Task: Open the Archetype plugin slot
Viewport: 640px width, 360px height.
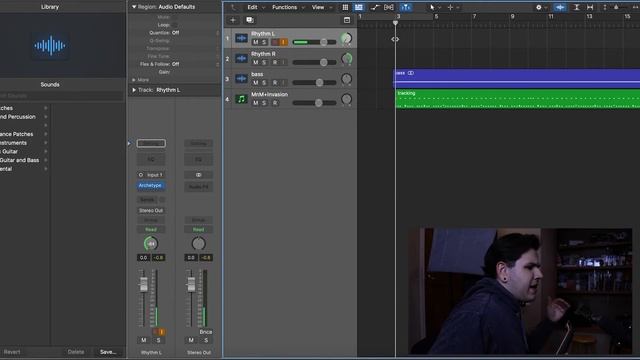Action: pyautogui.click(x=151, y=186)
